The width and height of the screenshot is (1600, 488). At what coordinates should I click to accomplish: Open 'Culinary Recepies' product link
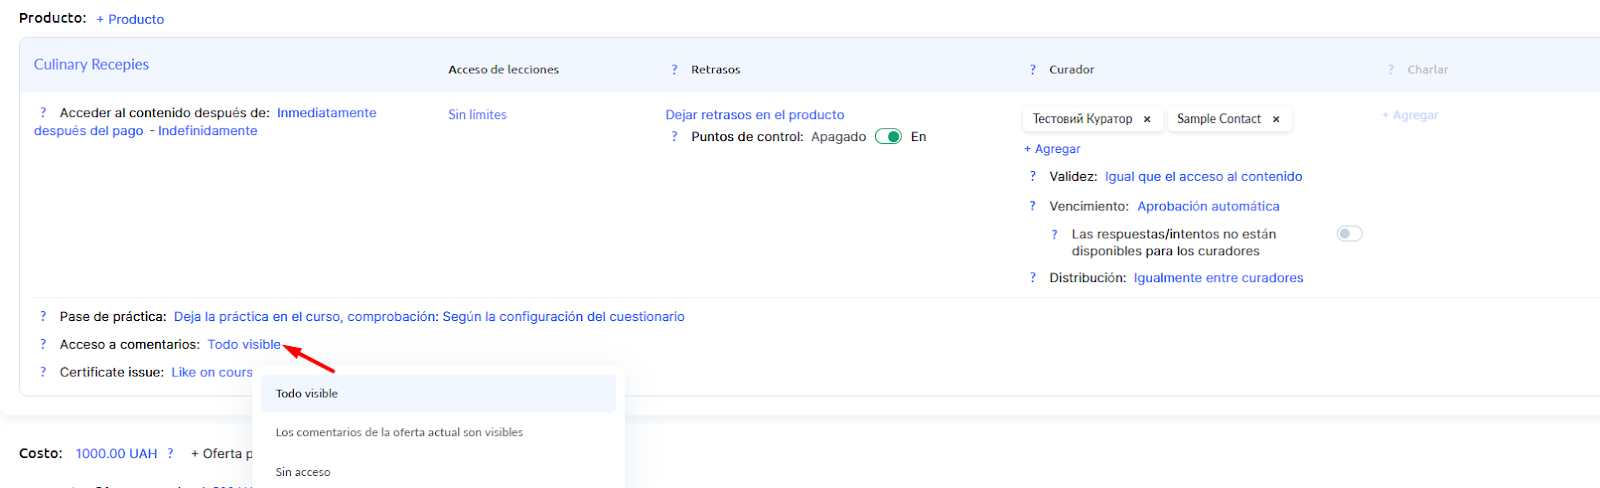[x=91, y=65]
